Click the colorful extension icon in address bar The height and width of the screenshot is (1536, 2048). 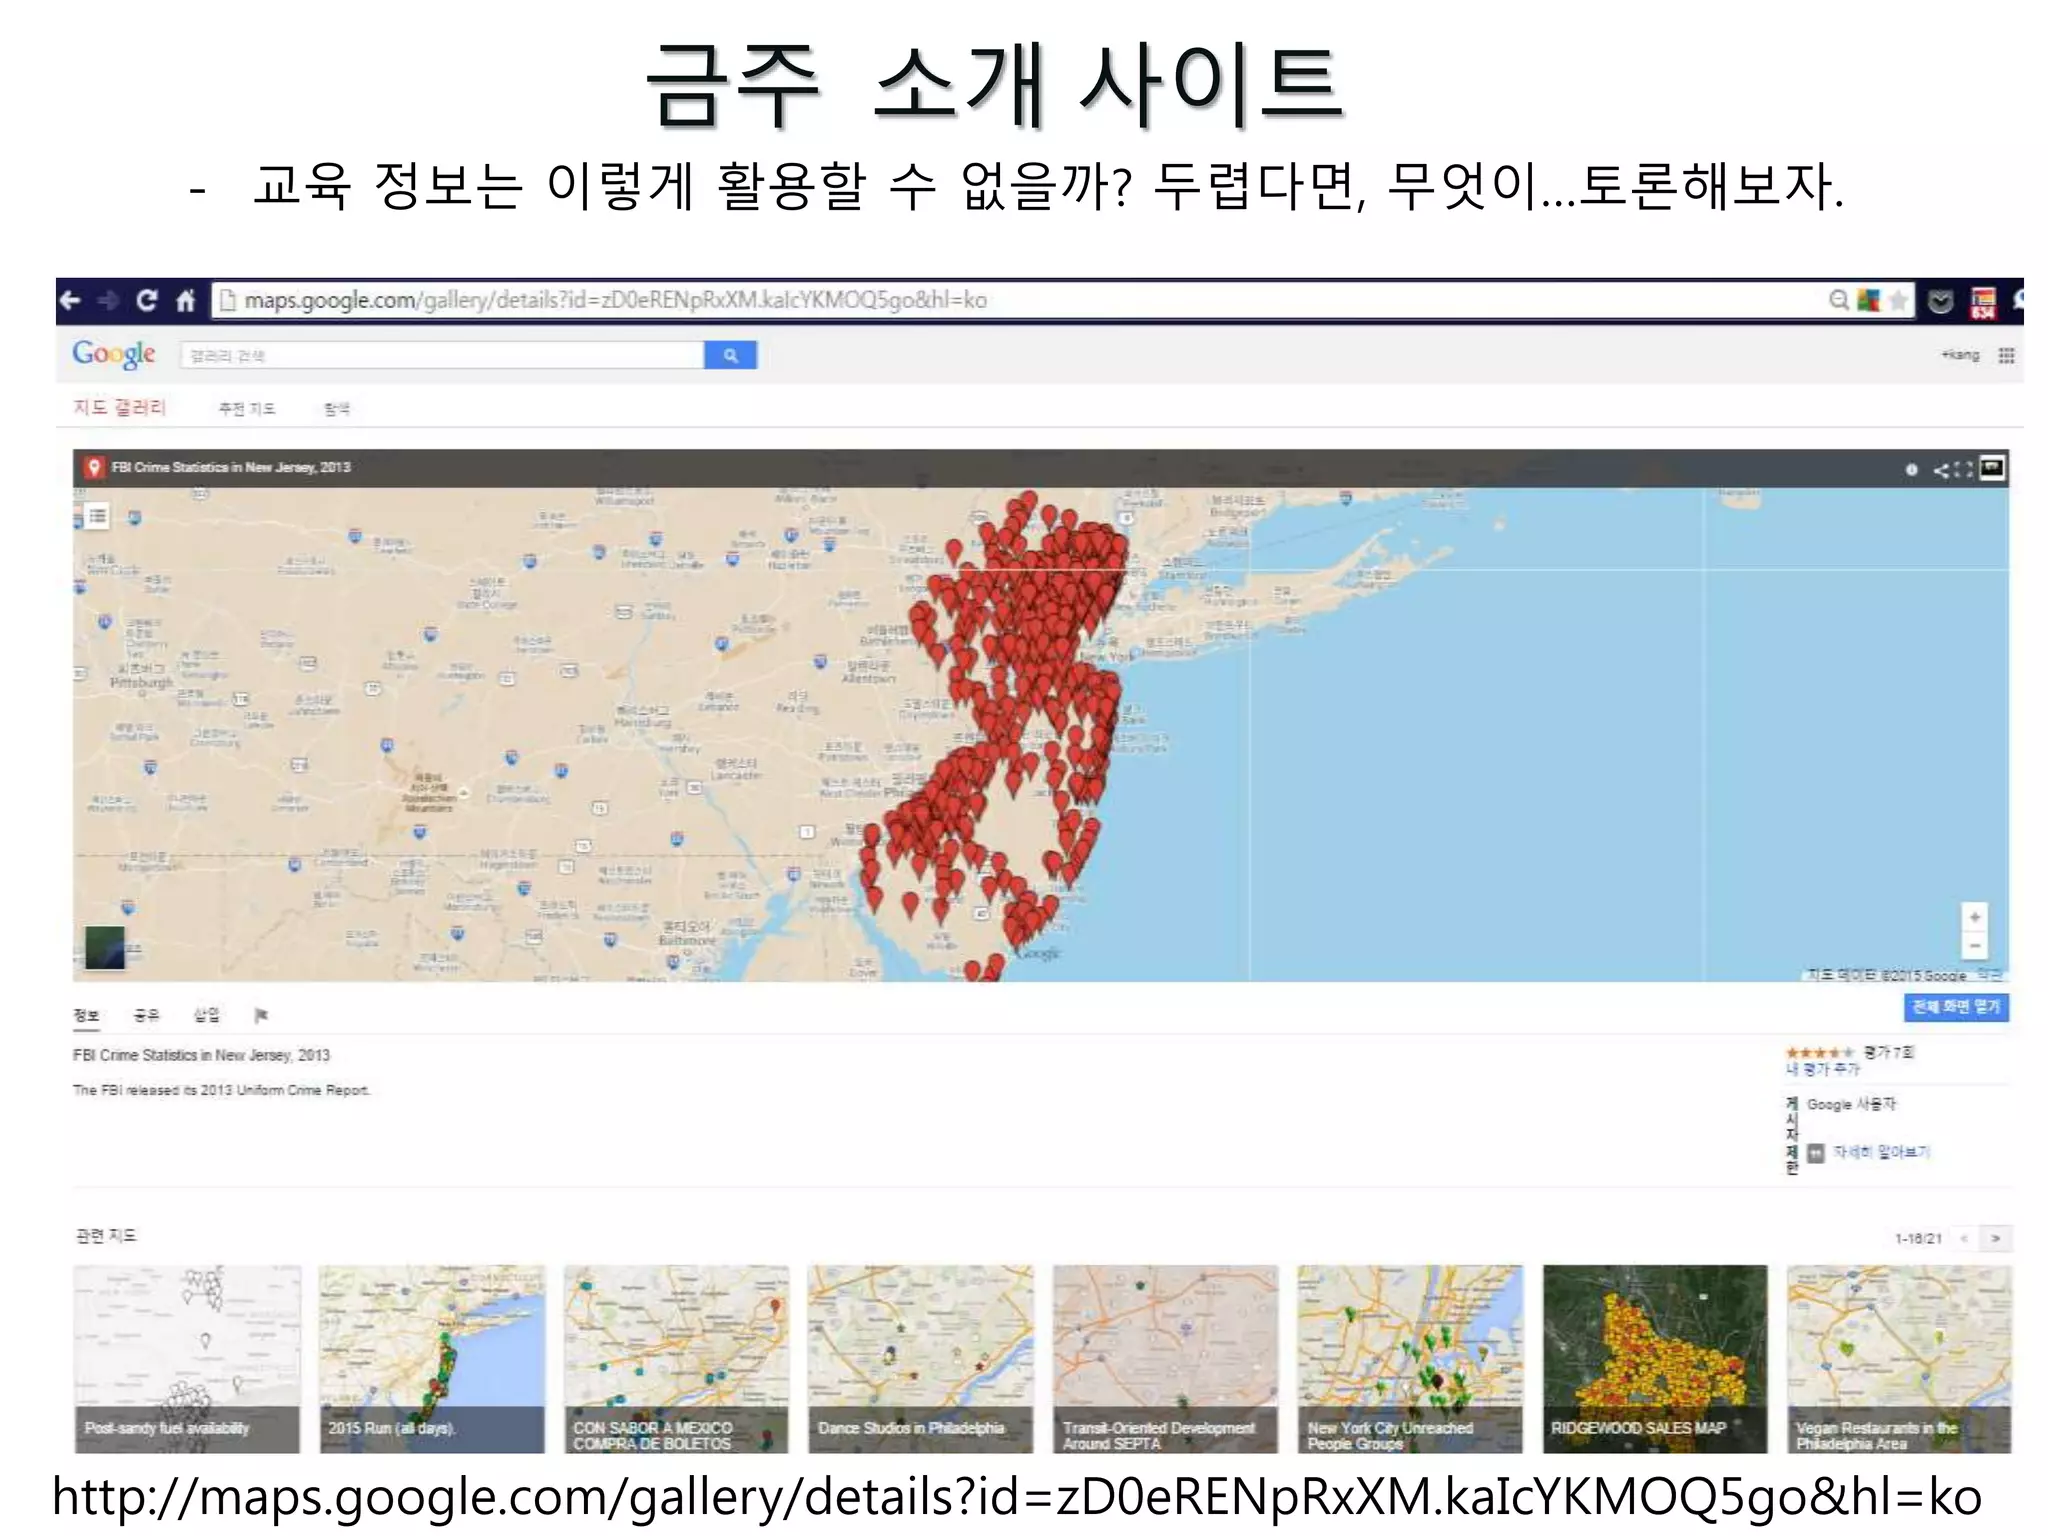1868,300
